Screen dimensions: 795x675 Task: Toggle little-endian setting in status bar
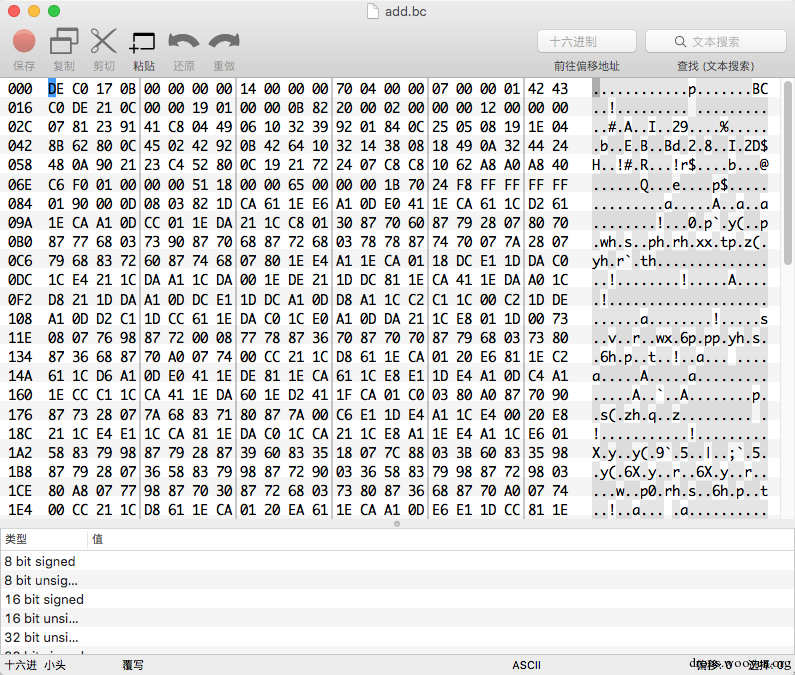point(55,665)
